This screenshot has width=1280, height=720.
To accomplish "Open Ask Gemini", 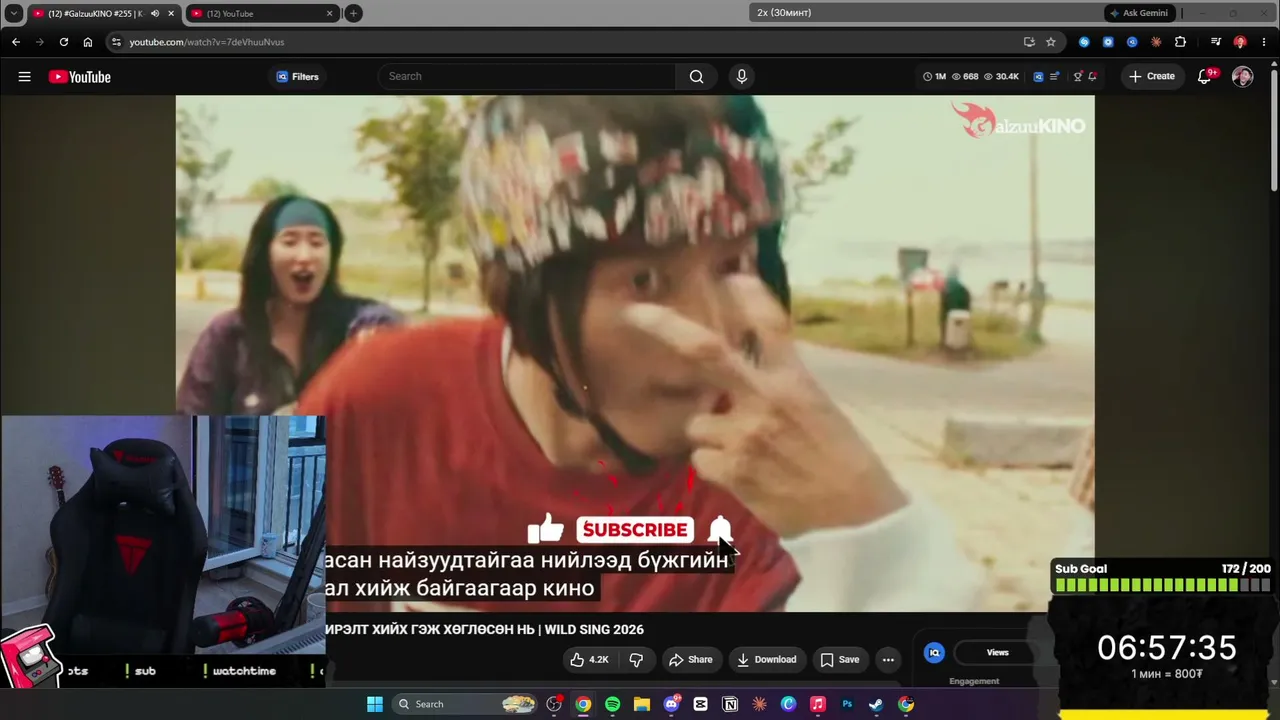I will (1138, 13).
